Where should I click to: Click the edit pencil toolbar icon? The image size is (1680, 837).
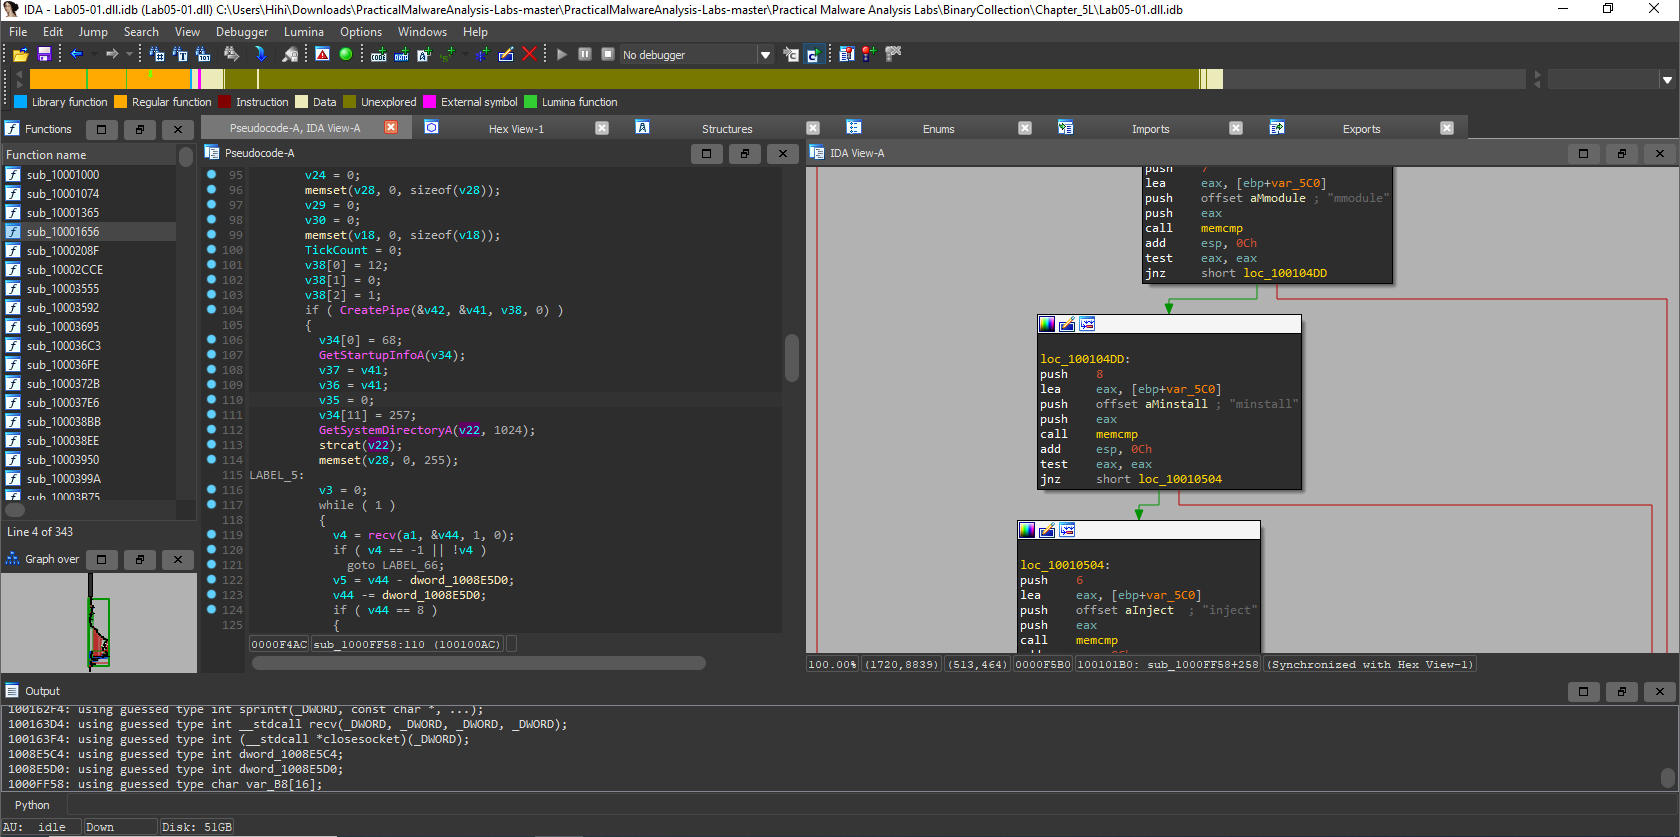[x=506, y=54]
